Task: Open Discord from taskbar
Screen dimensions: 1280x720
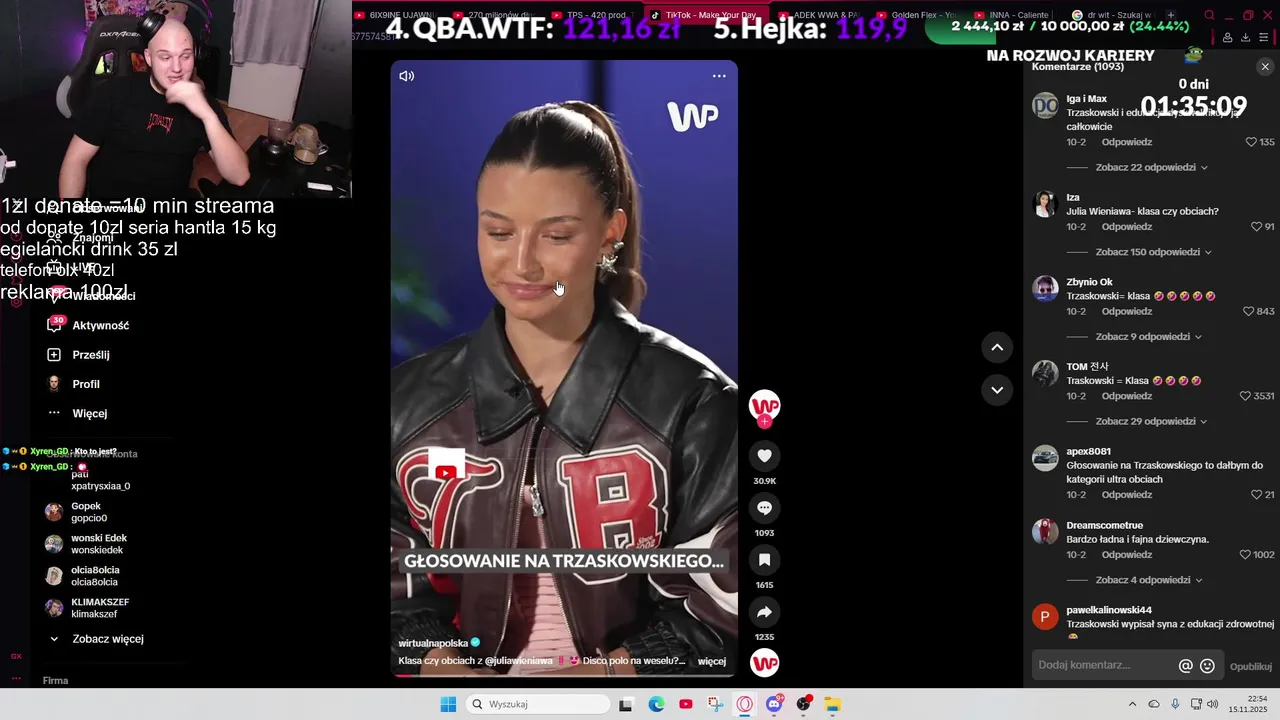Action: click(774, 704)
